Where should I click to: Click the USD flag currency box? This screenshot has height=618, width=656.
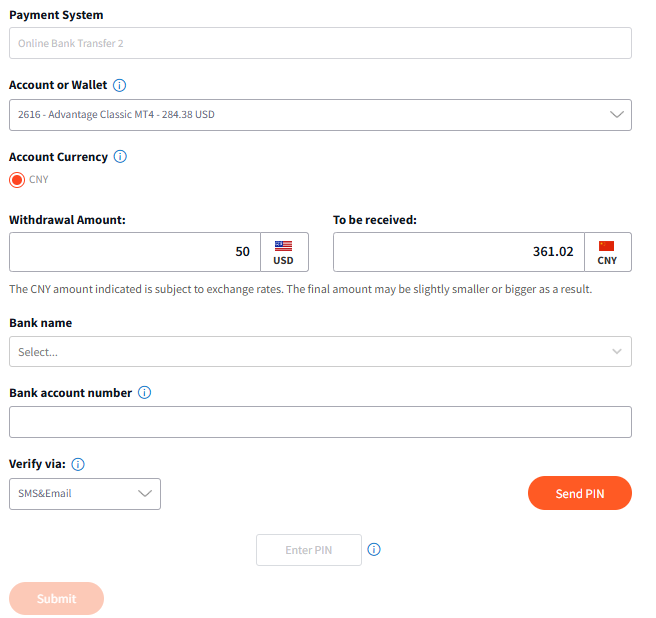(x=284, y=252)
